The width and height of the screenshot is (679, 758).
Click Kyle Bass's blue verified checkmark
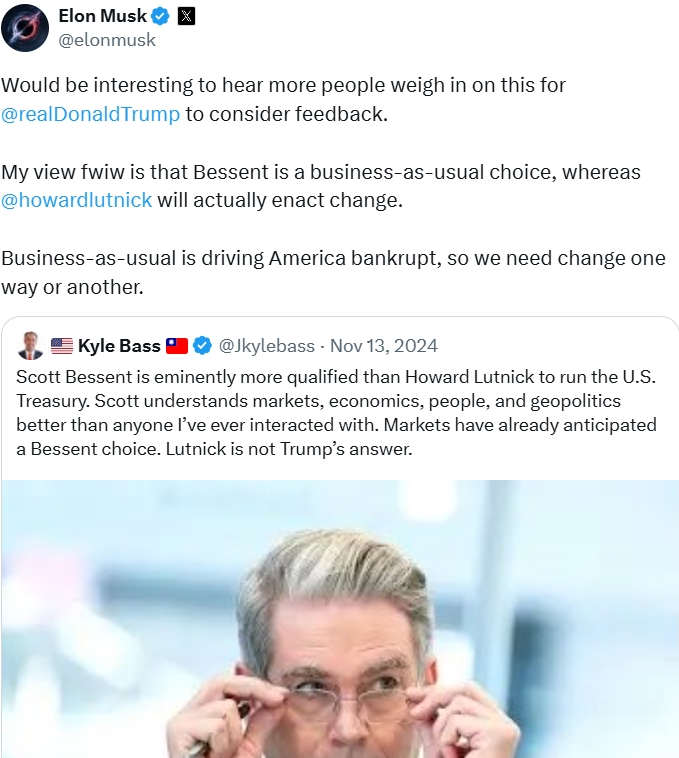point(202,346)
